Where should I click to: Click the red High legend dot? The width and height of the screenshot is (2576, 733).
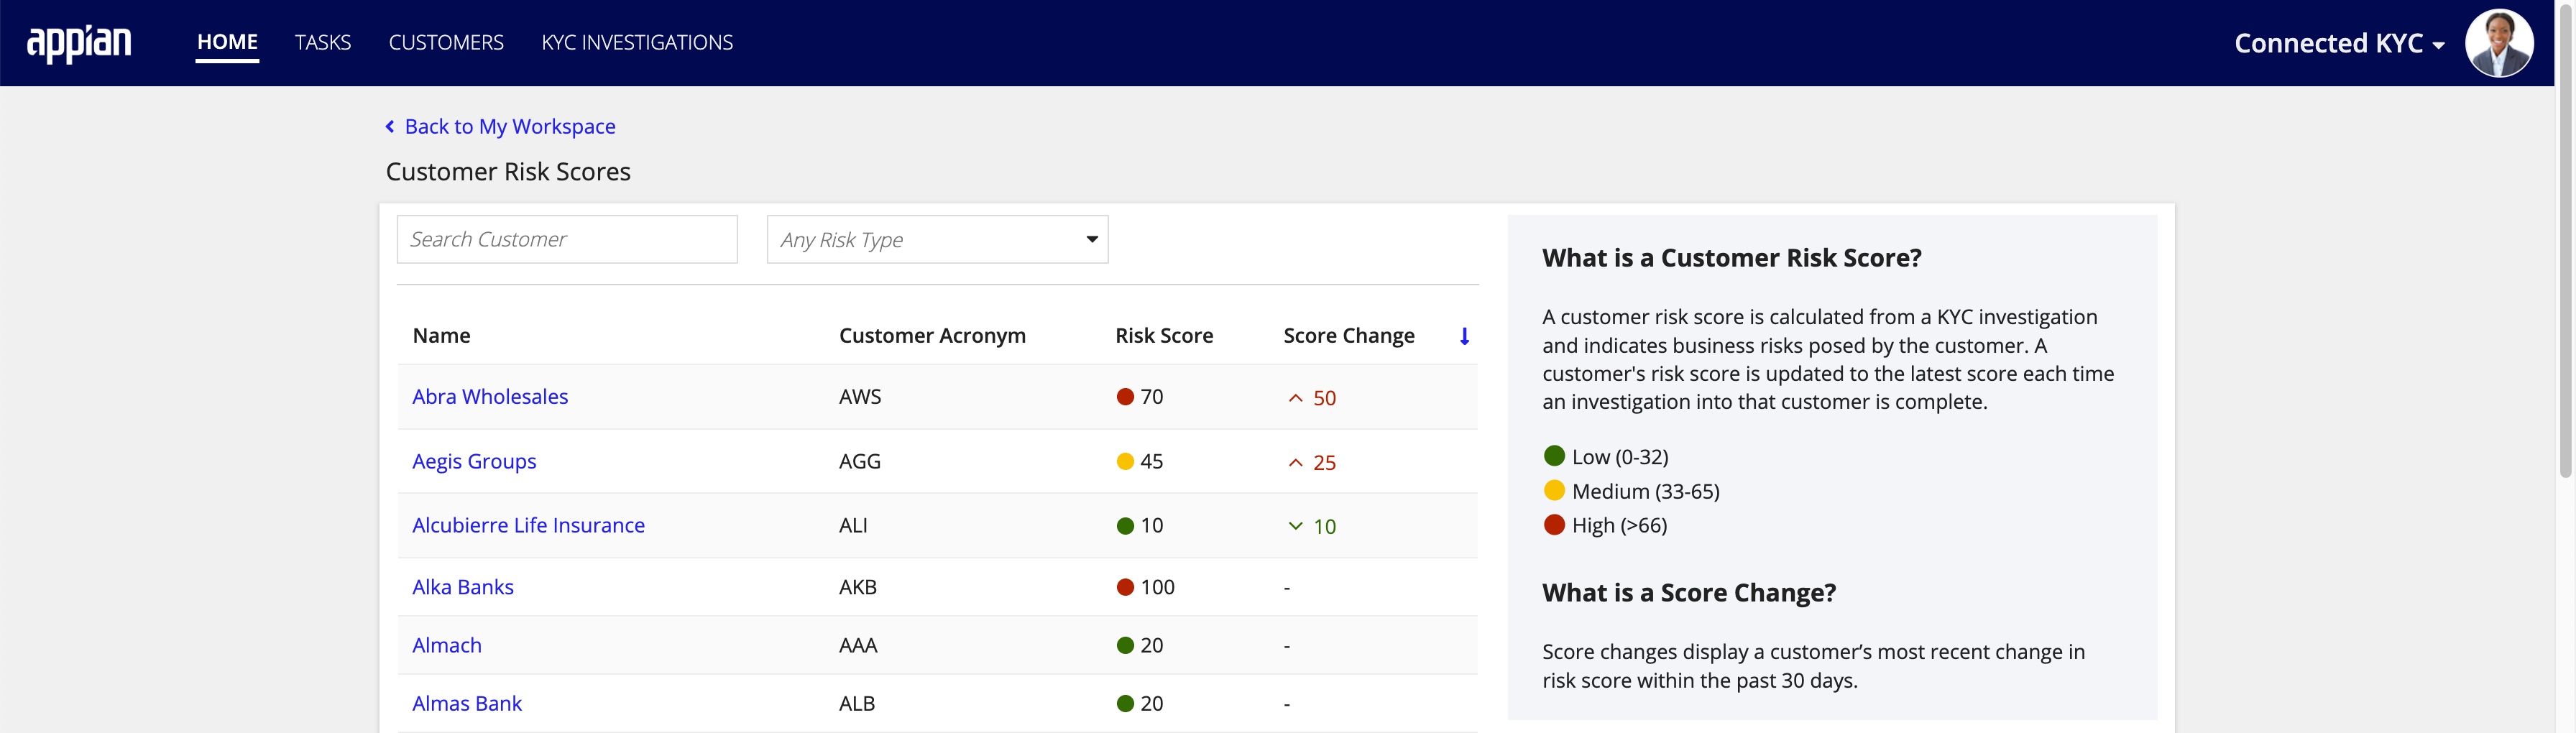click(x=1554, y=524)
